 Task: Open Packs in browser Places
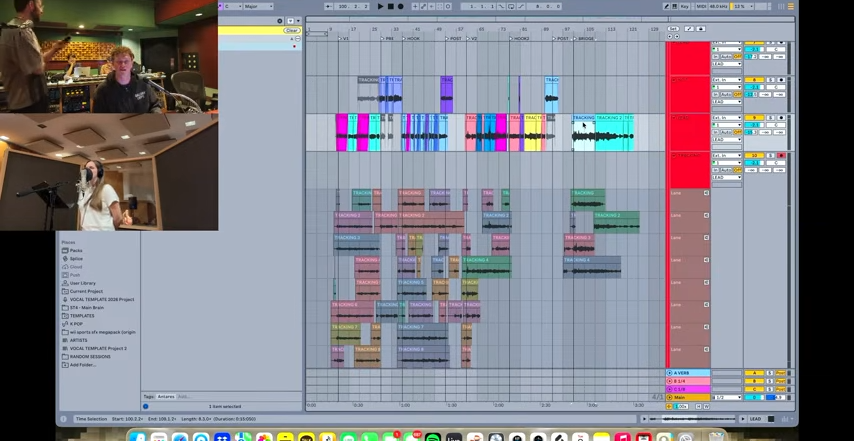pos(76,250)
